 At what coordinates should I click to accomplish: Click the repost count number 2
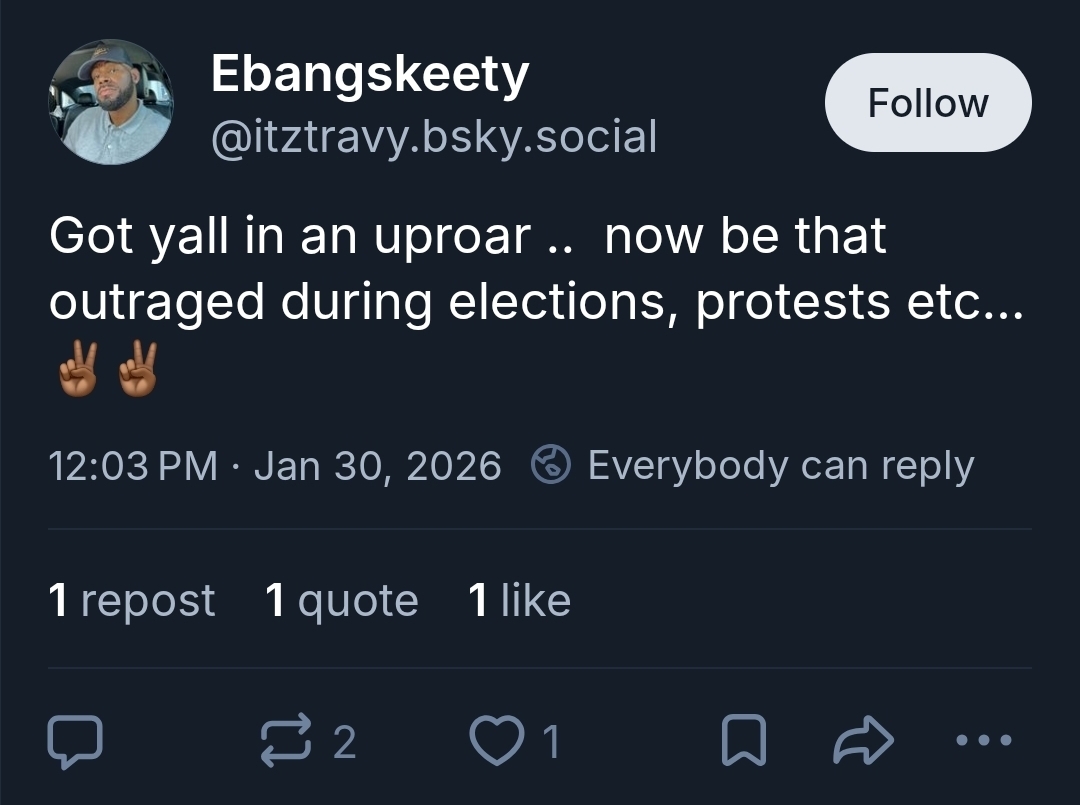[343, 742]
